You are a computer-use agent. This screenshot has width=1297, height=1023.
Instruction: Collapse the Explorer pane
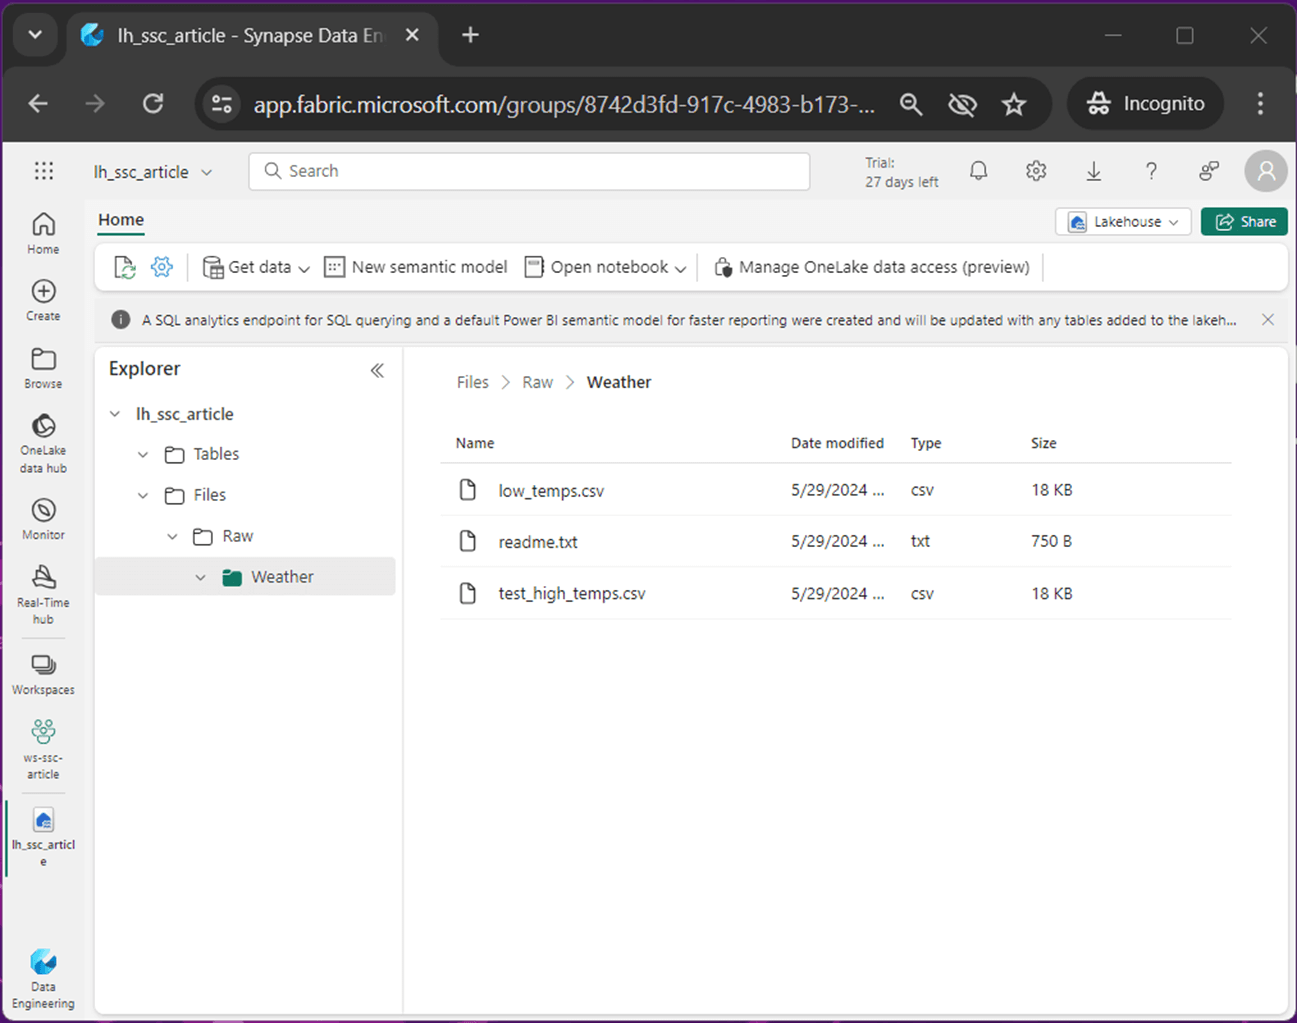pyautogui.click(x=377, y=370)
